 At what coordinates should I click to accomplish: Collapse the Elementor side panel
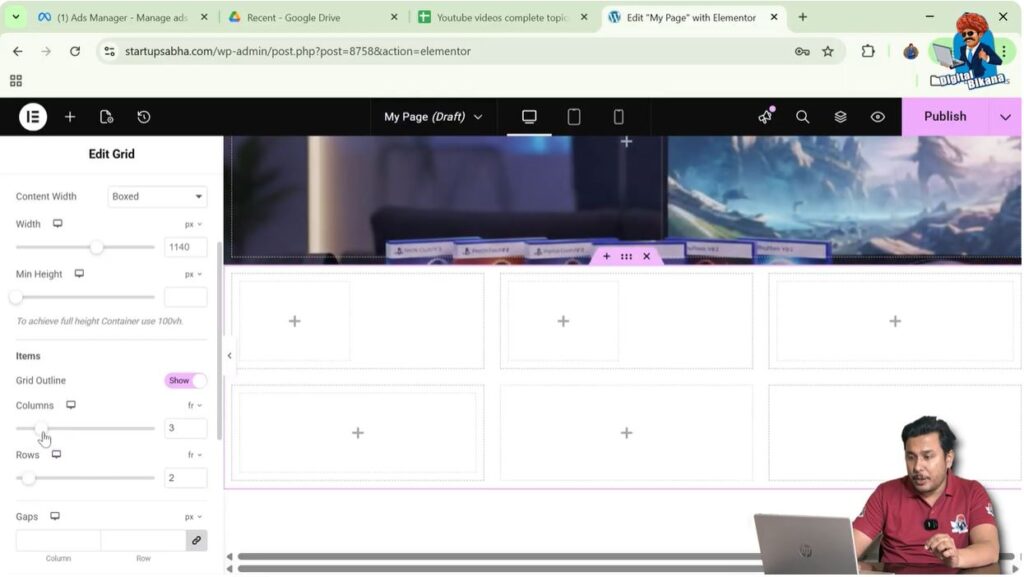229,355
